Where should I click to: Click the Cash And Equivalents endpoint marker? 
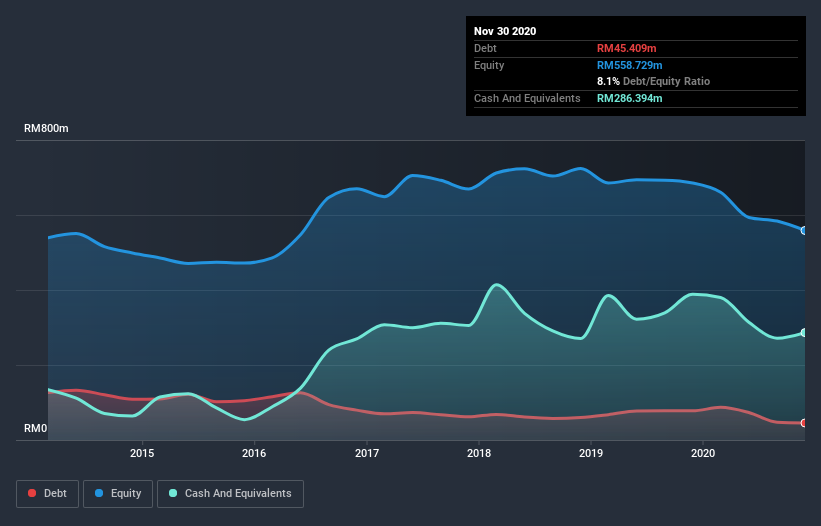804,332
